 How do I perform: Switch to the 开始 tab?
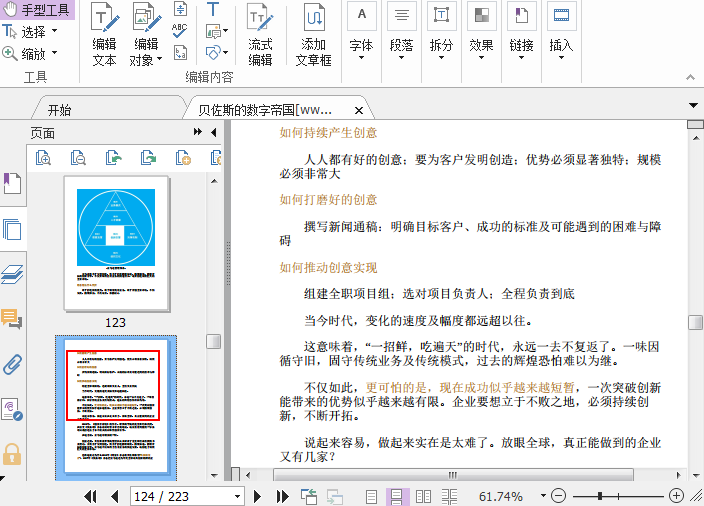(x=59, y=109)
